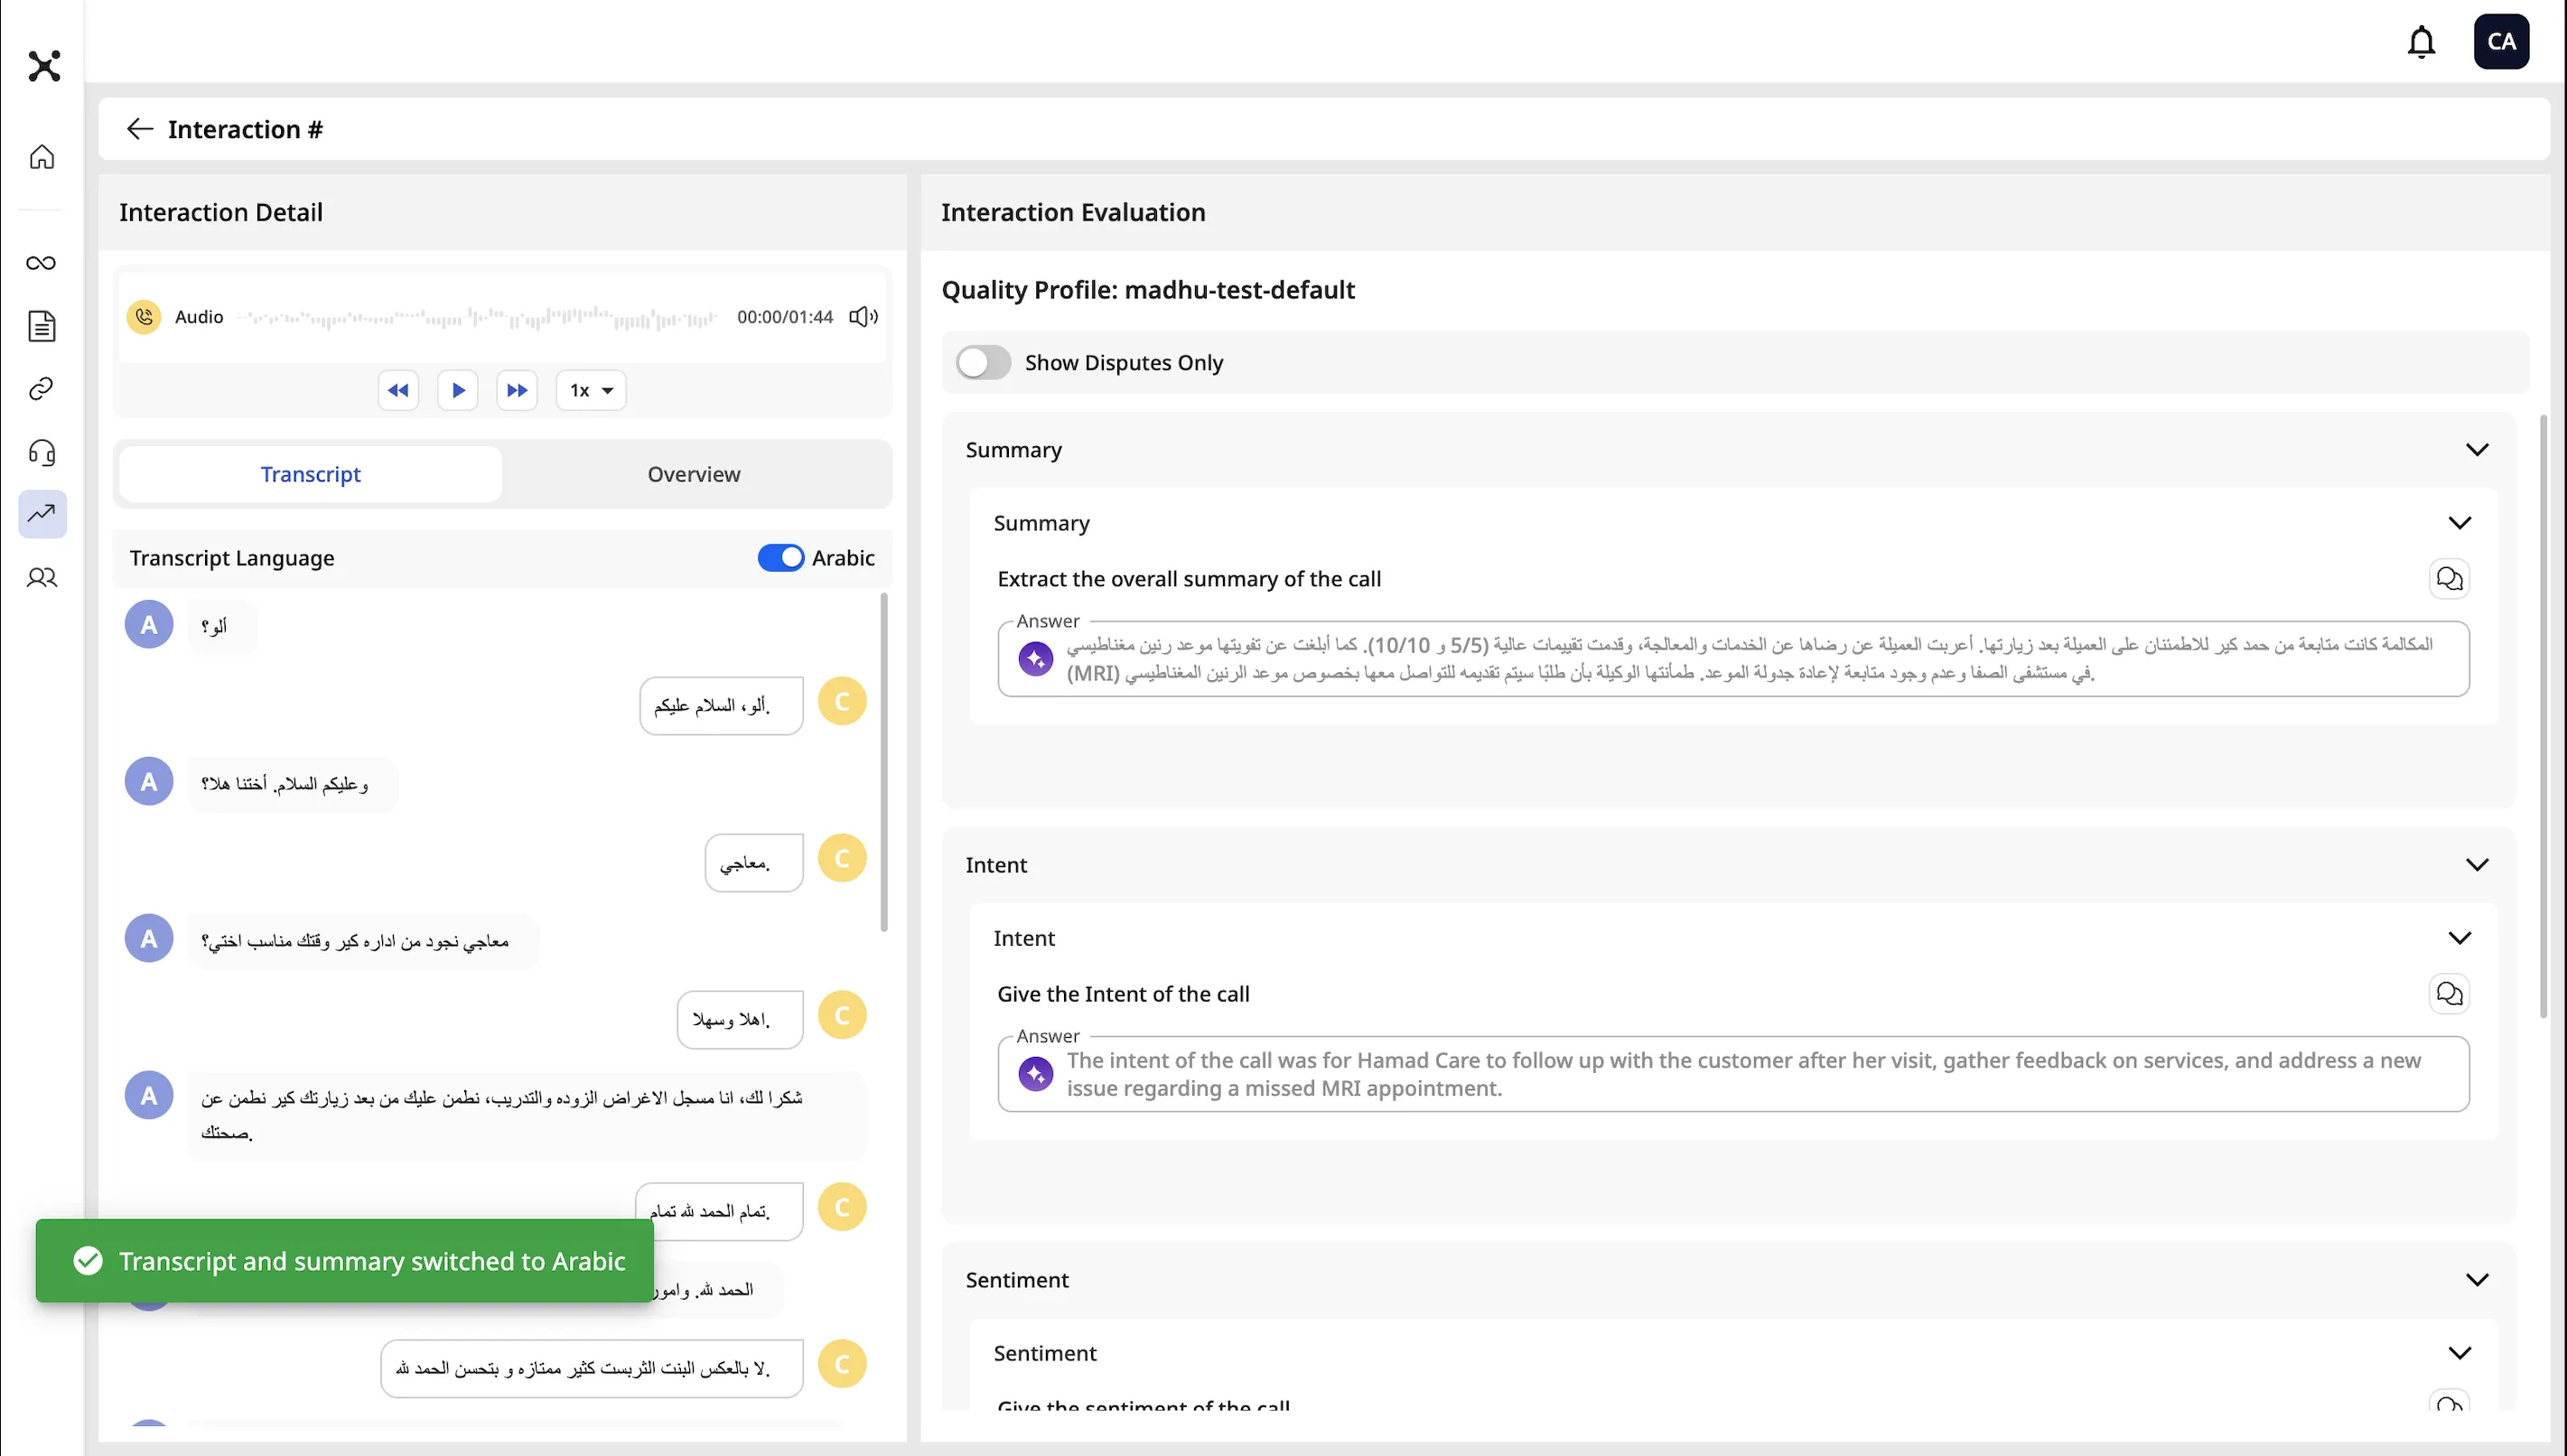Open notifications bell

2421,42
